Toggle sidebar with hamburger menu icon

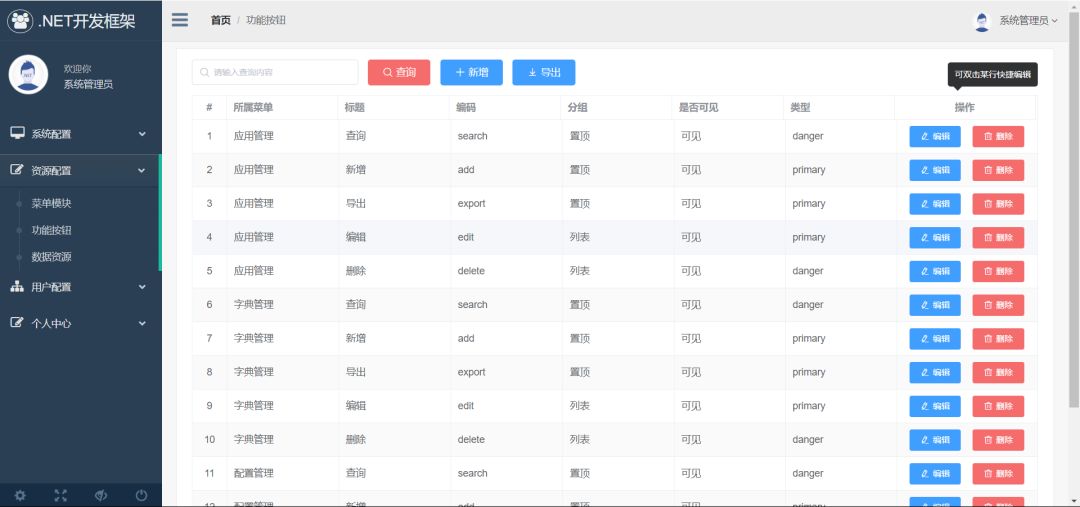pyautogui.click(x=180, y=20)
